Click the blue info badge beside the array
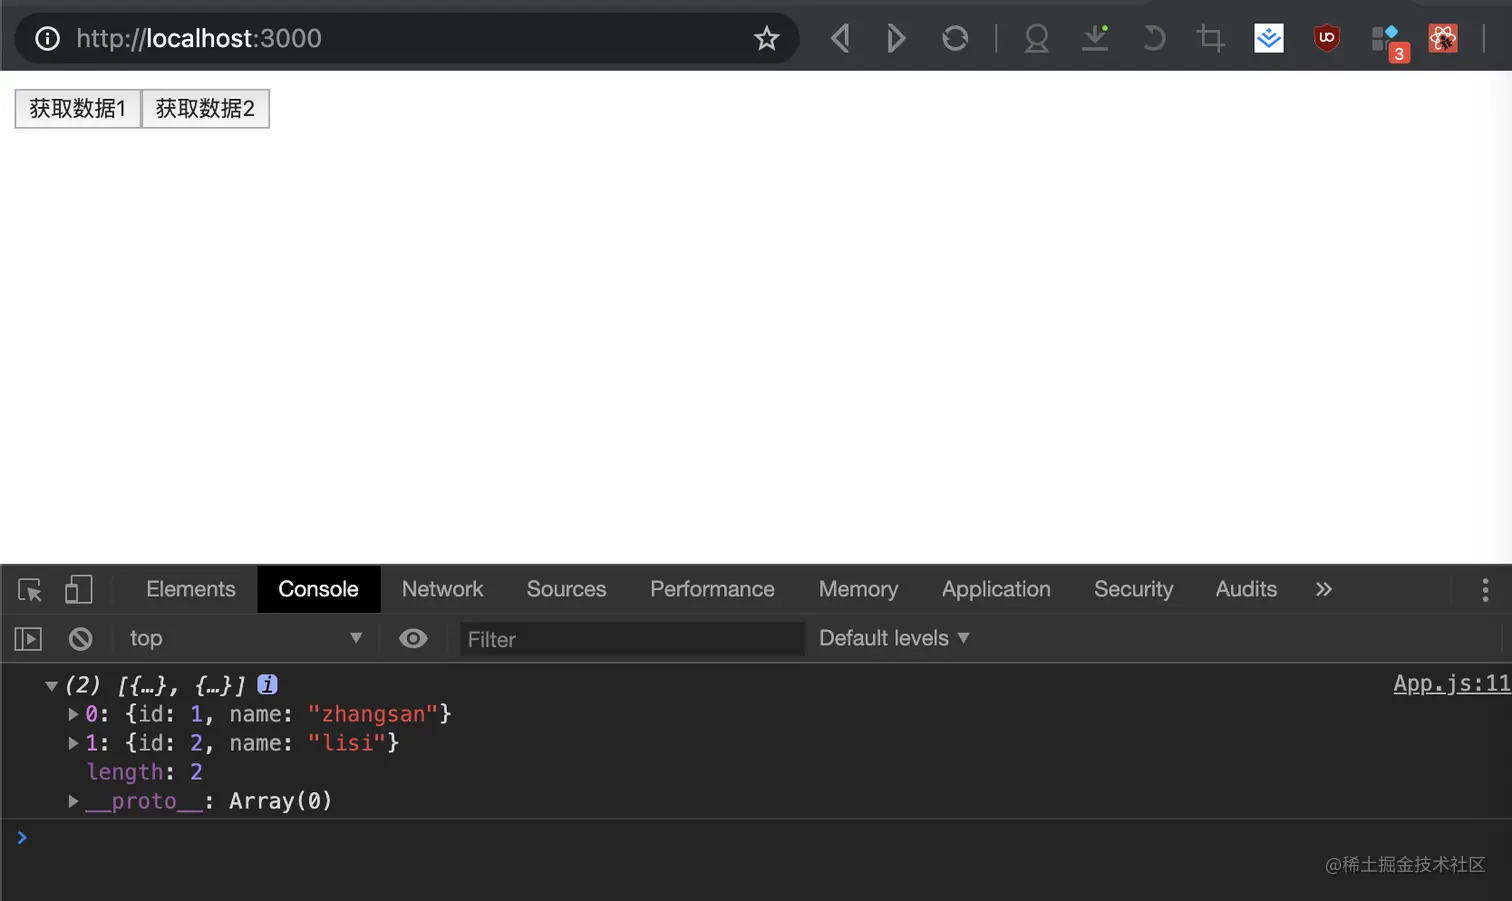The image size is (1512, 901). (267, 685)
